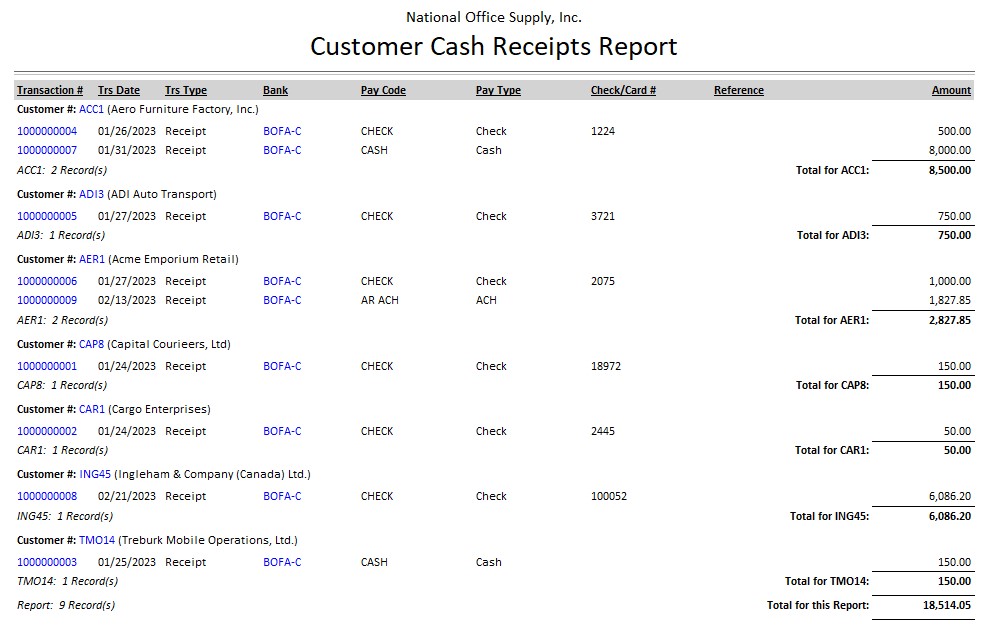Open transaction 1000000007 link
Image resolution: width=994 pixels, height=637 pixels.
47,150
